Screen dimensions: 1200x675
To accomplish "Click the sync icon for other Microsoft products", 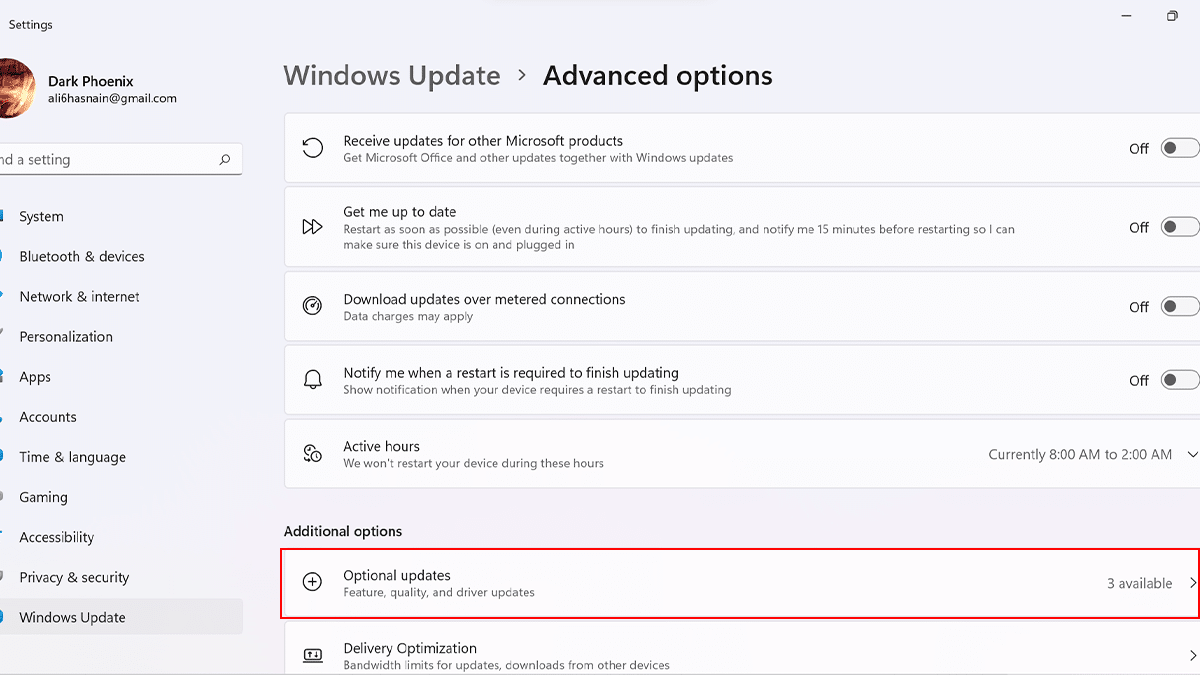I will [x=313, y=148].
